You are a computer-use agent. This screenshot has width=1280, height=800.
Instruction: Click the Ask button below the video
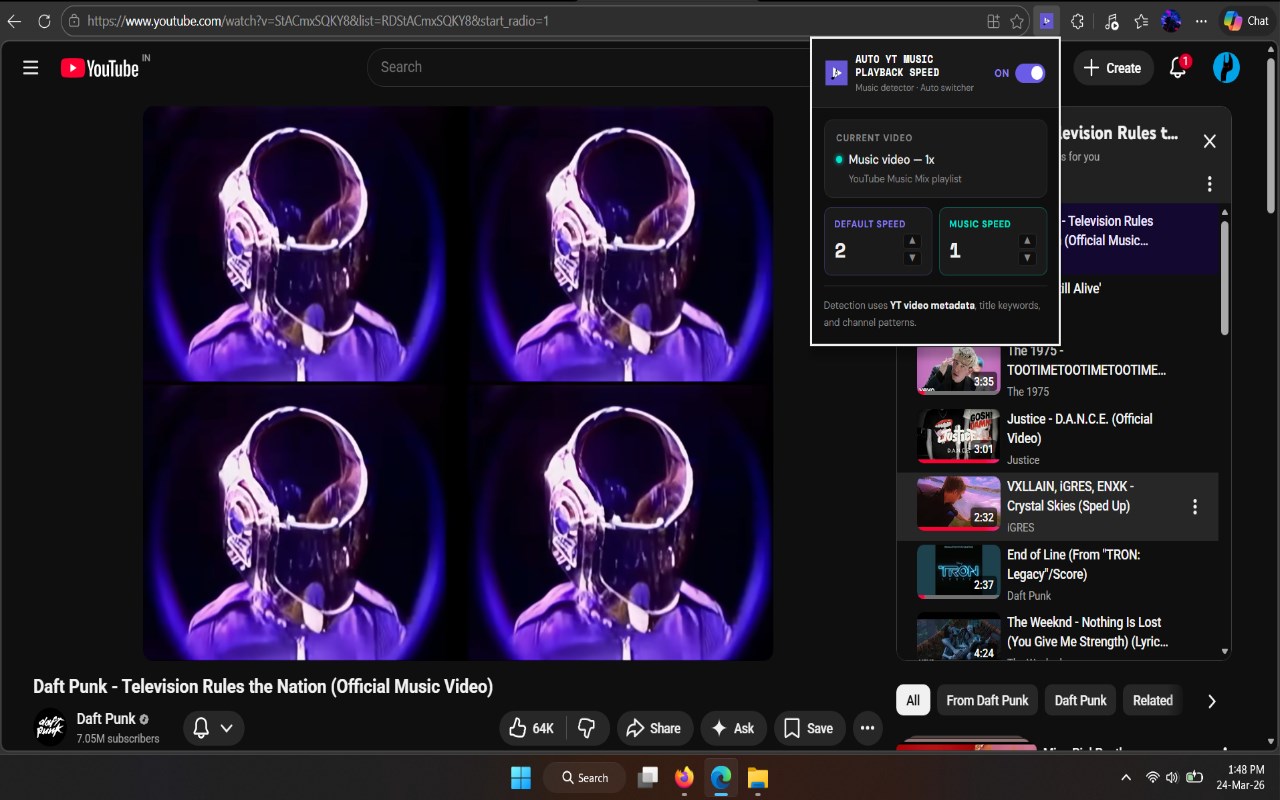733,728
